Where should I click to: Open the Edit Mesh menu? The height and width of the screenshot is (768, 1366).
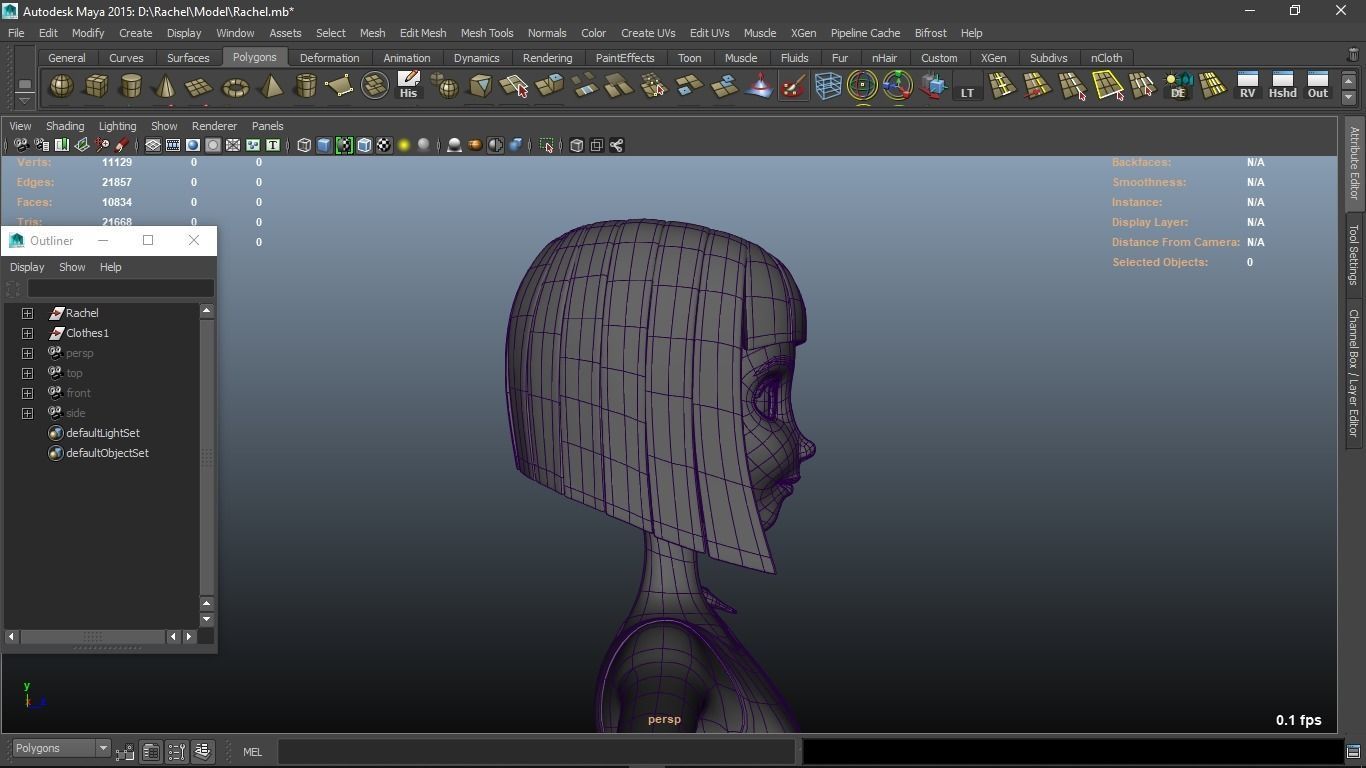point(423,33)
